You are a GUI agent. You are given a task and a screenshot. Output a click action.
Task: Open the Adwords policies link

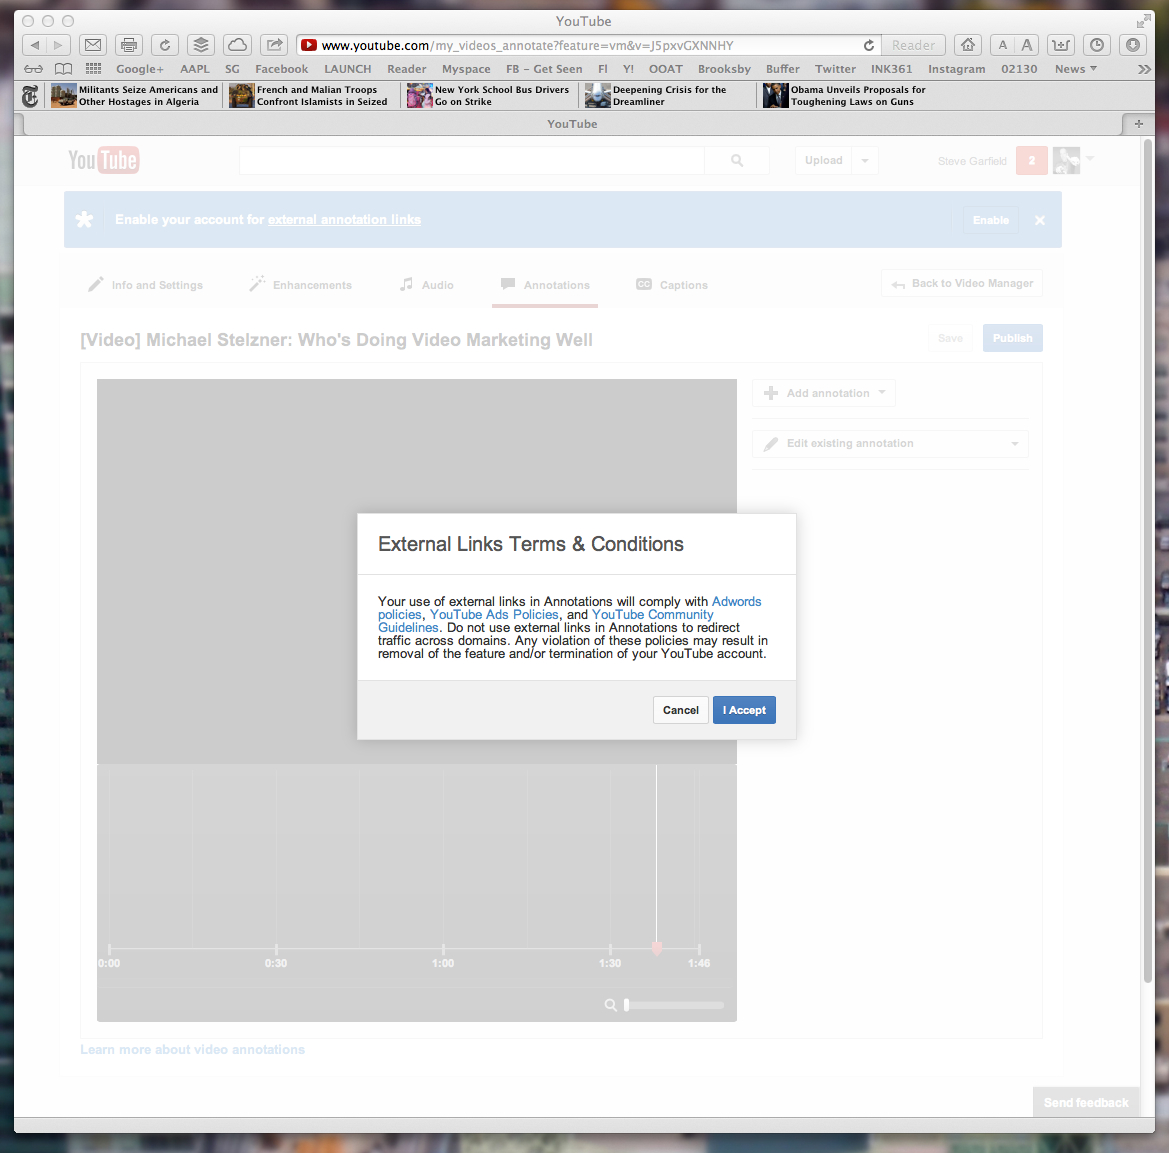(x=737, y=601)
